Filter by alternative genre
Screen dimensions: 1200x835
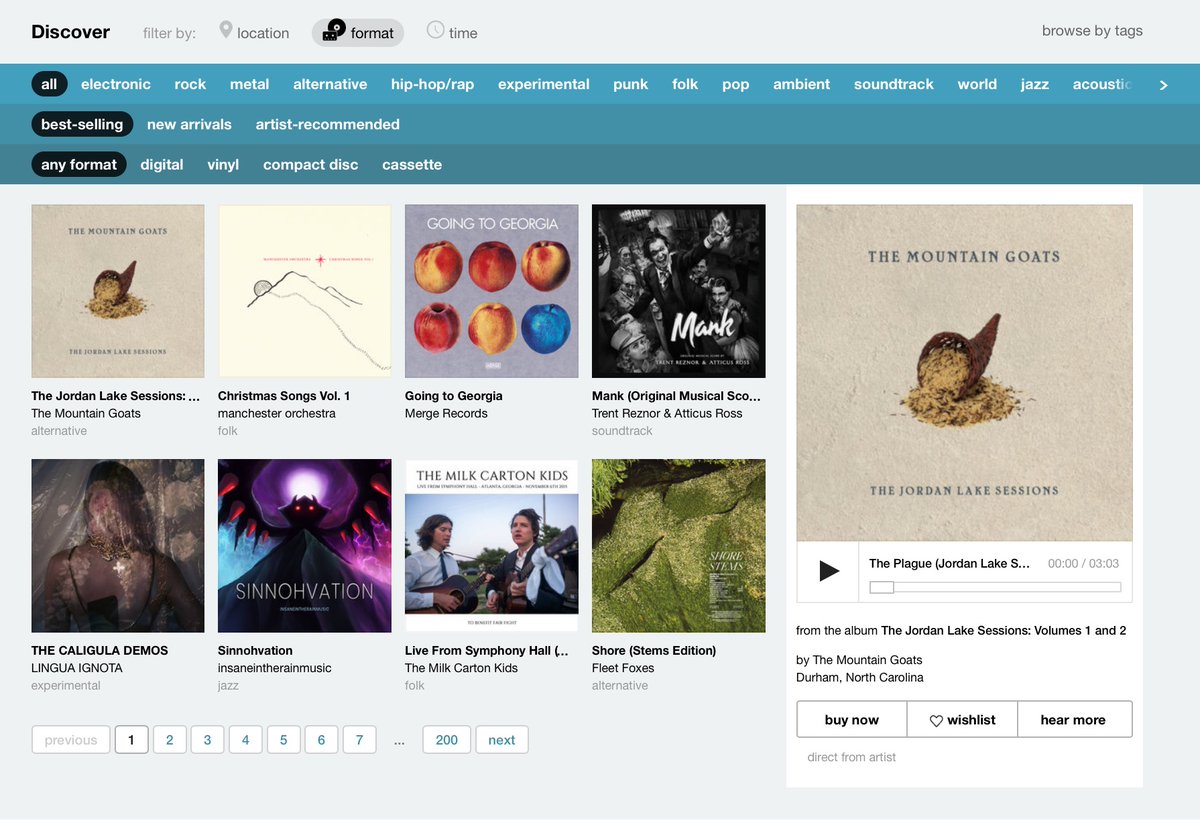(x=330, y=84)
